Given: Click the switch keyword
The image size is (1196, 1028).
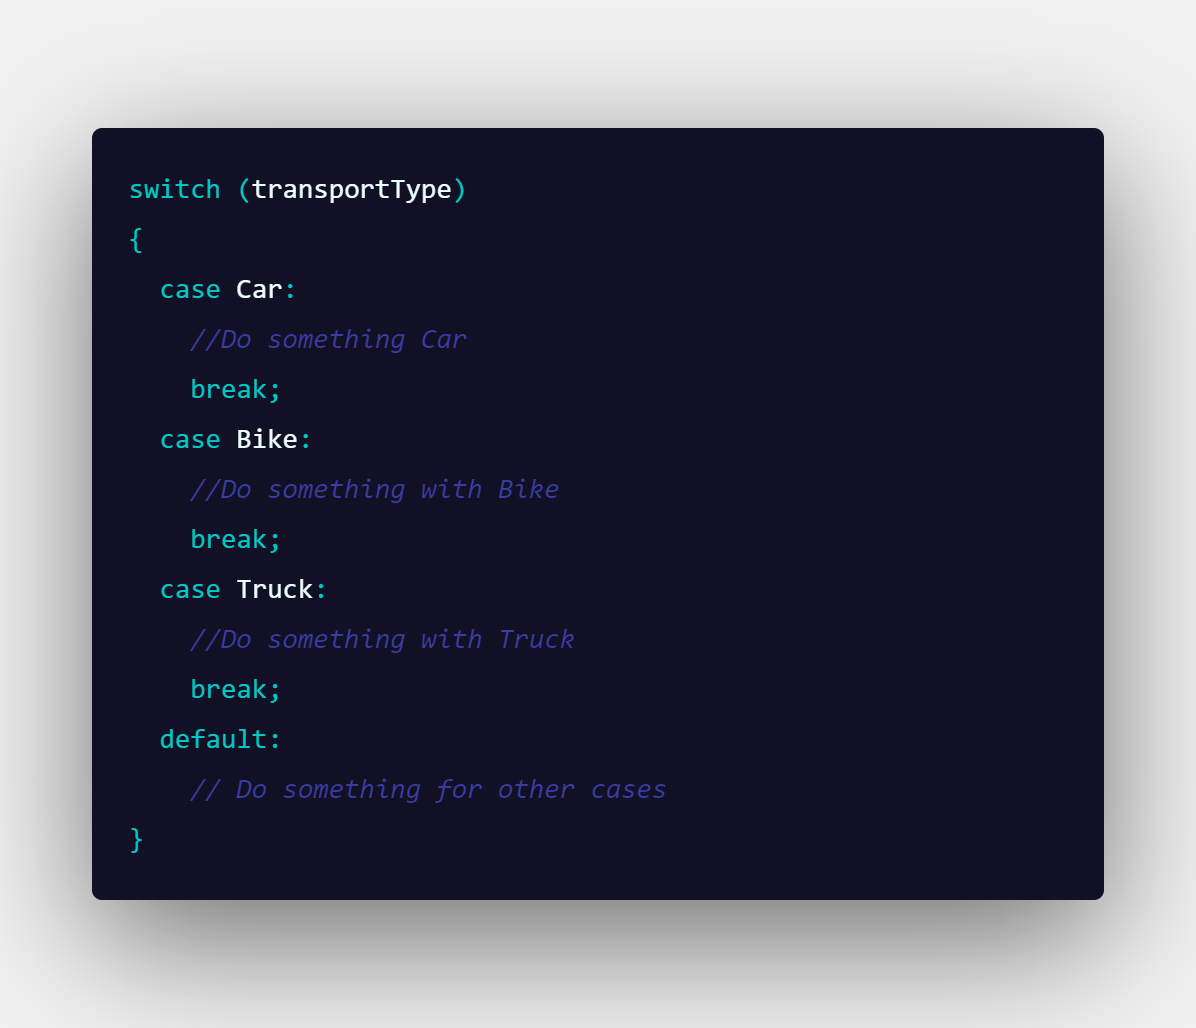Looking at the screenshot, I should [x=175, y=189].
